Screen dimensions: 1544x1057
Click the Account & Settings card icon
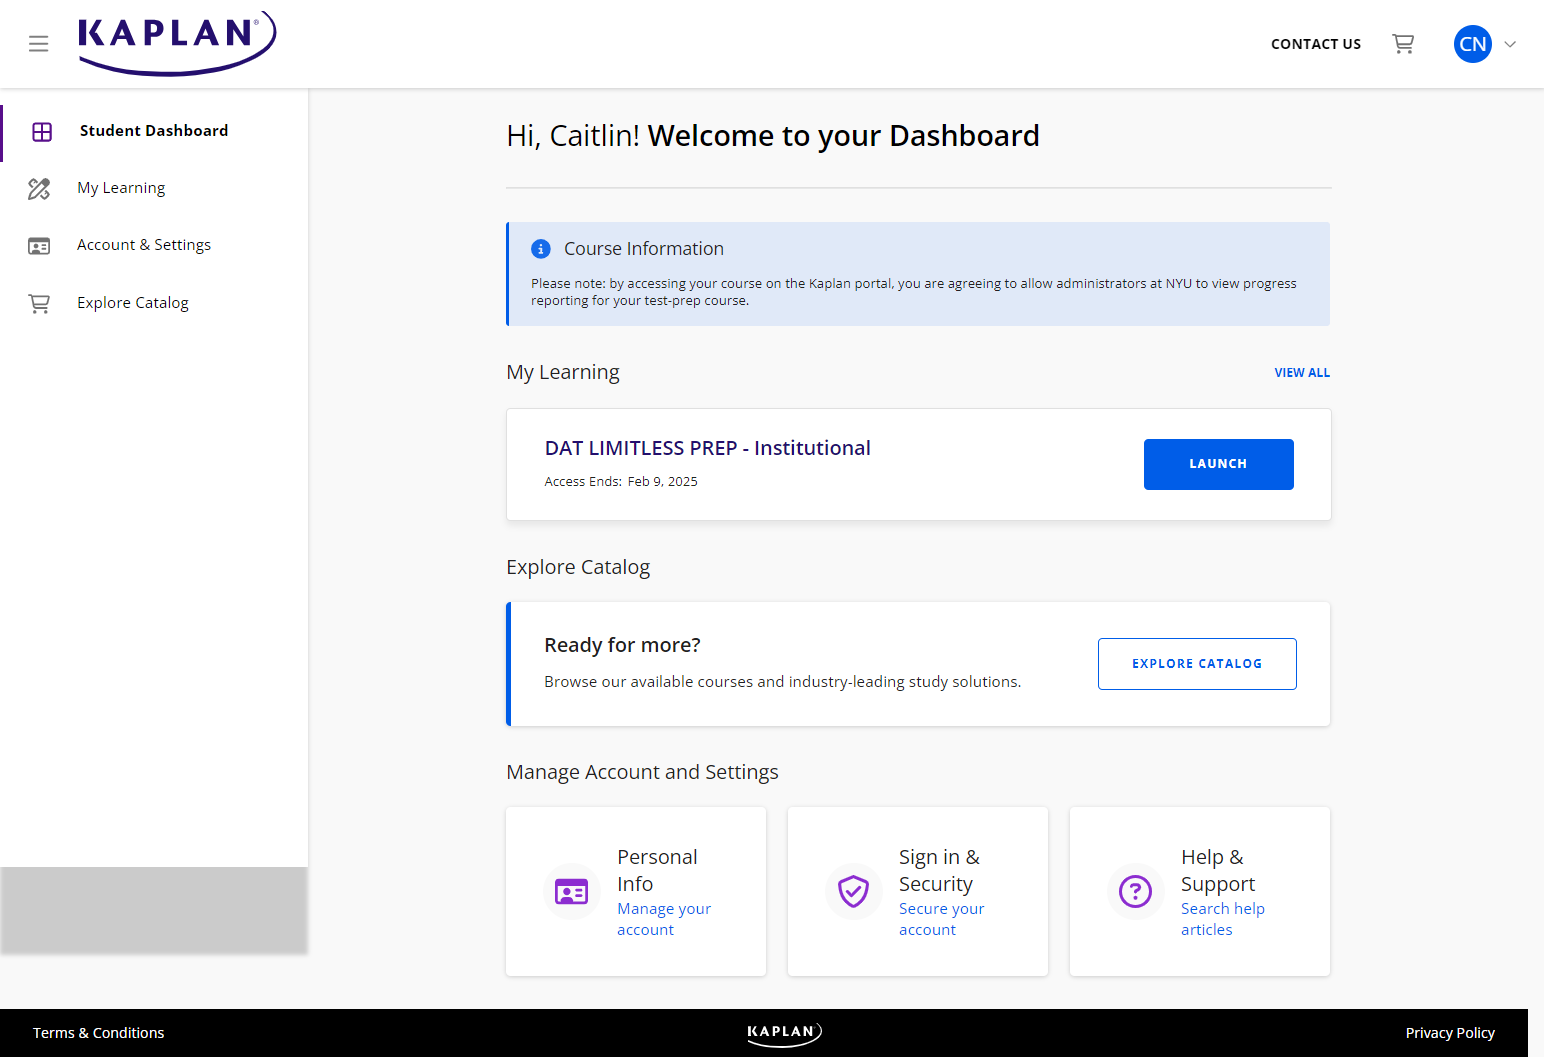coord(39,246)
